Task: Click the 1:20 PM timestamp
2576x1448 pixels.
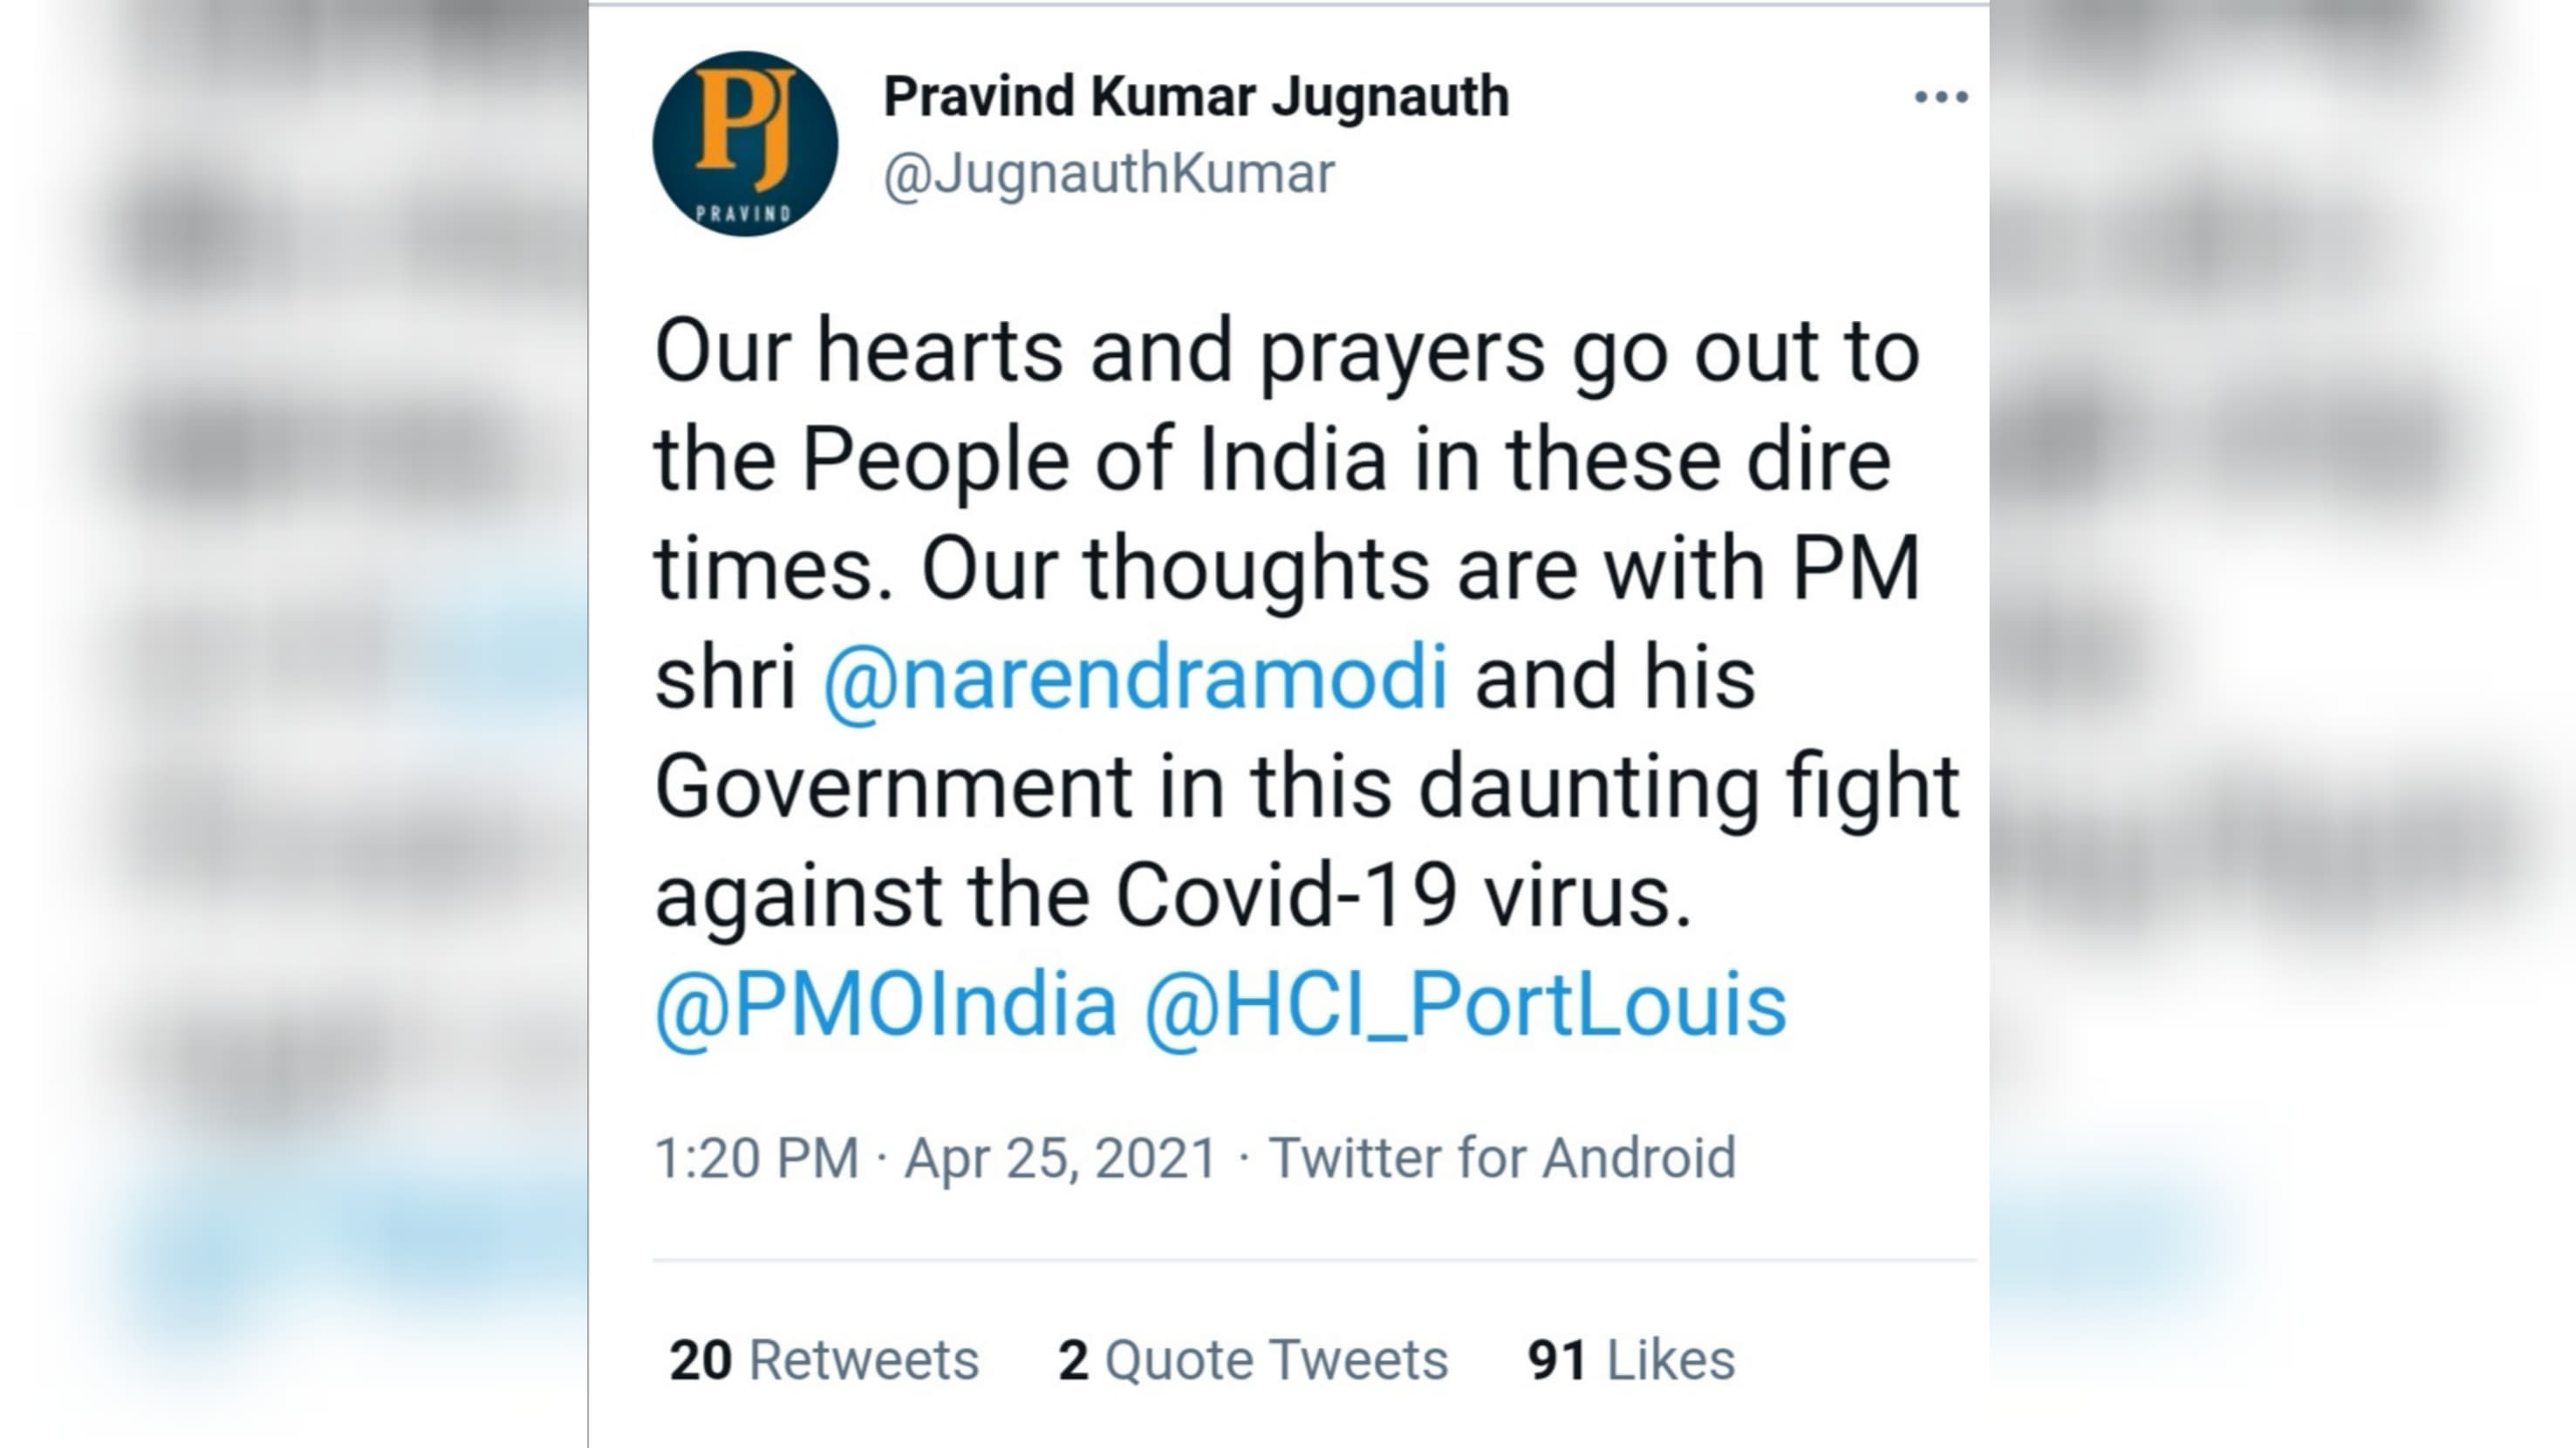Action: coord(757,1158)
